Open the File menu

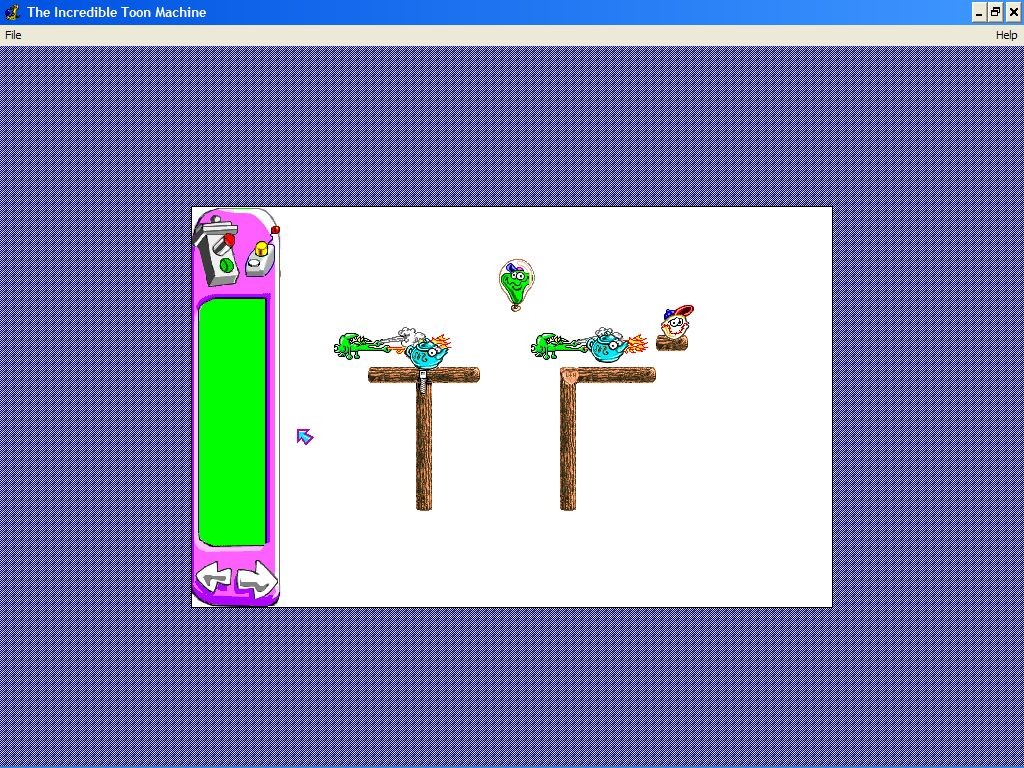point(13,35)
